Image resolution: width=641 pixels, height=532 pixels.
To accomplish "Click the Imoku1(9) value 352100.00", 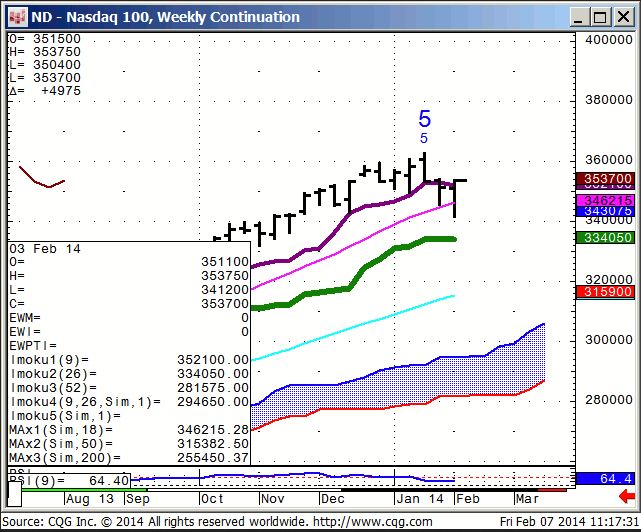I will [213, 359].
